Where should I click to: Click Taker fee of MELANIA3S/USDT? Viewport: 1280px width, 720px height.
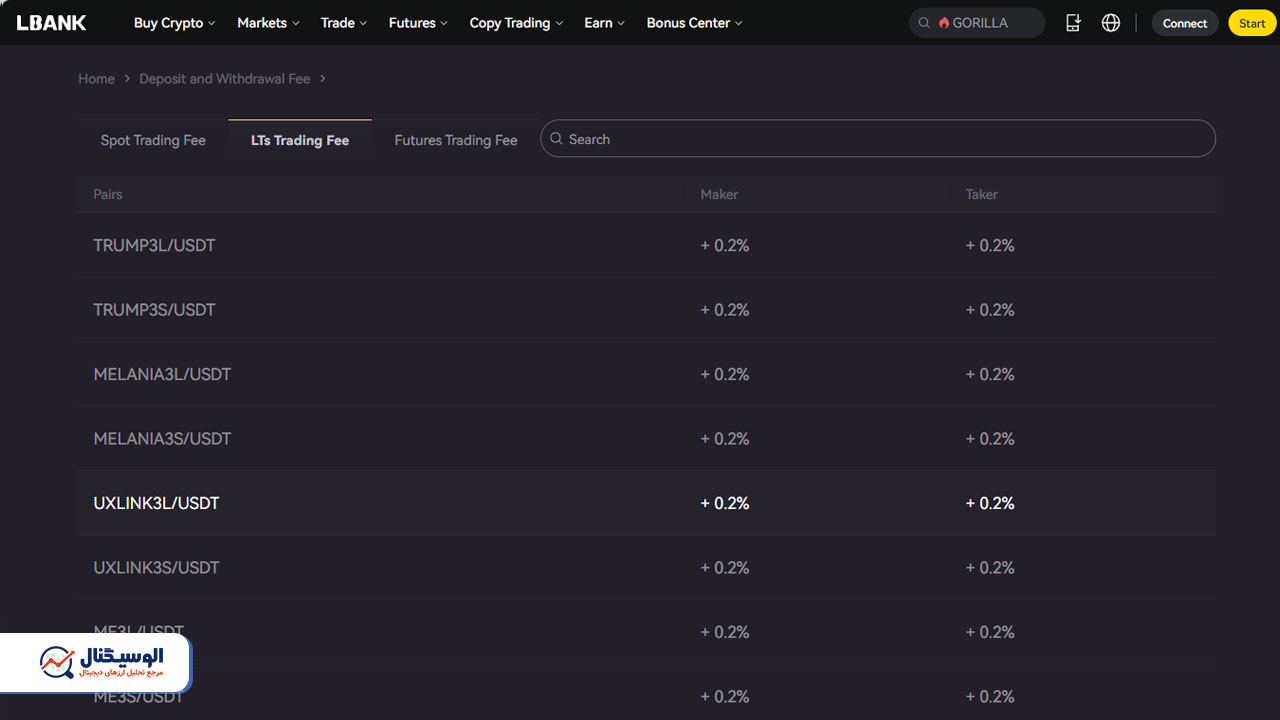[990, 439]
